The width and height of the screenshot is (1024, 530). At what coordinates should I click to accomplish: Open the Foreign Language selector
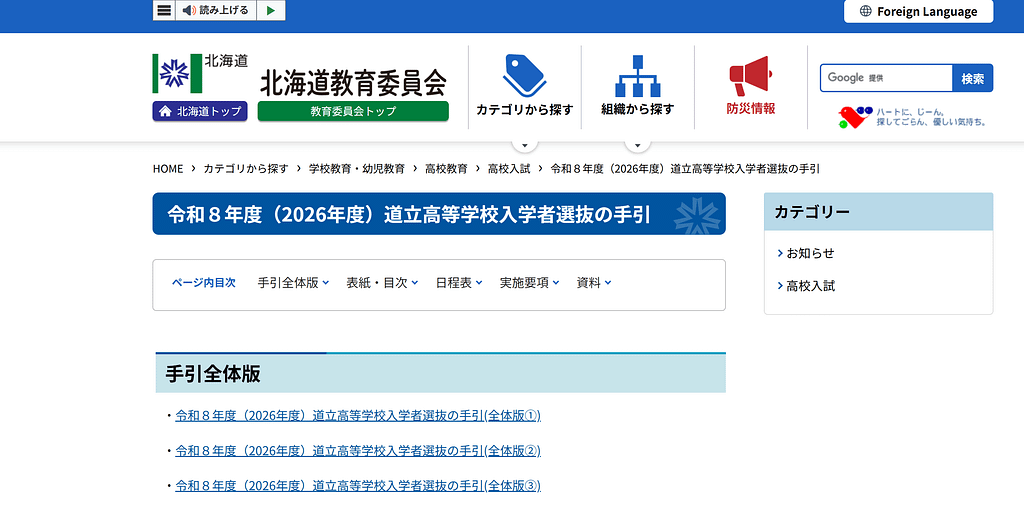click(918, 11)
